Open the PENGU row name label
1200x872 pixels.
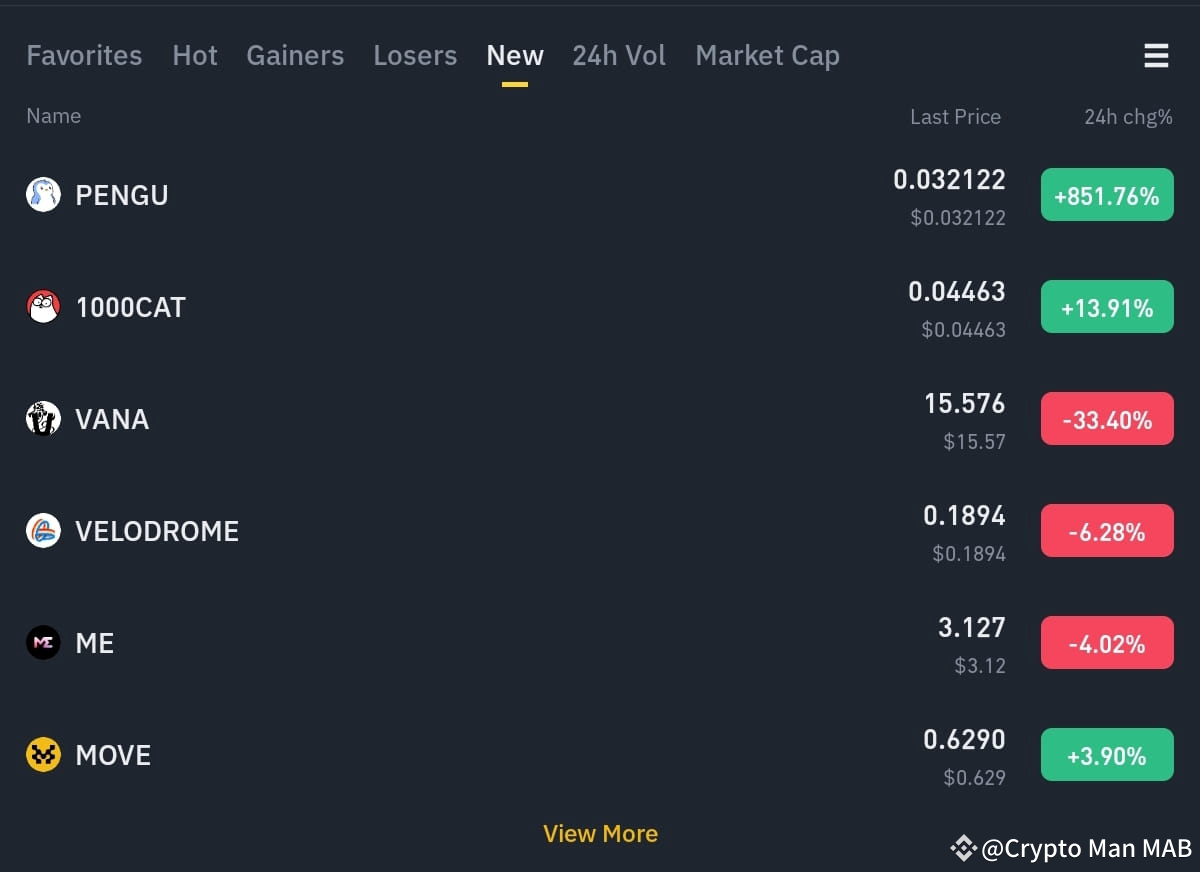[121, 195]
